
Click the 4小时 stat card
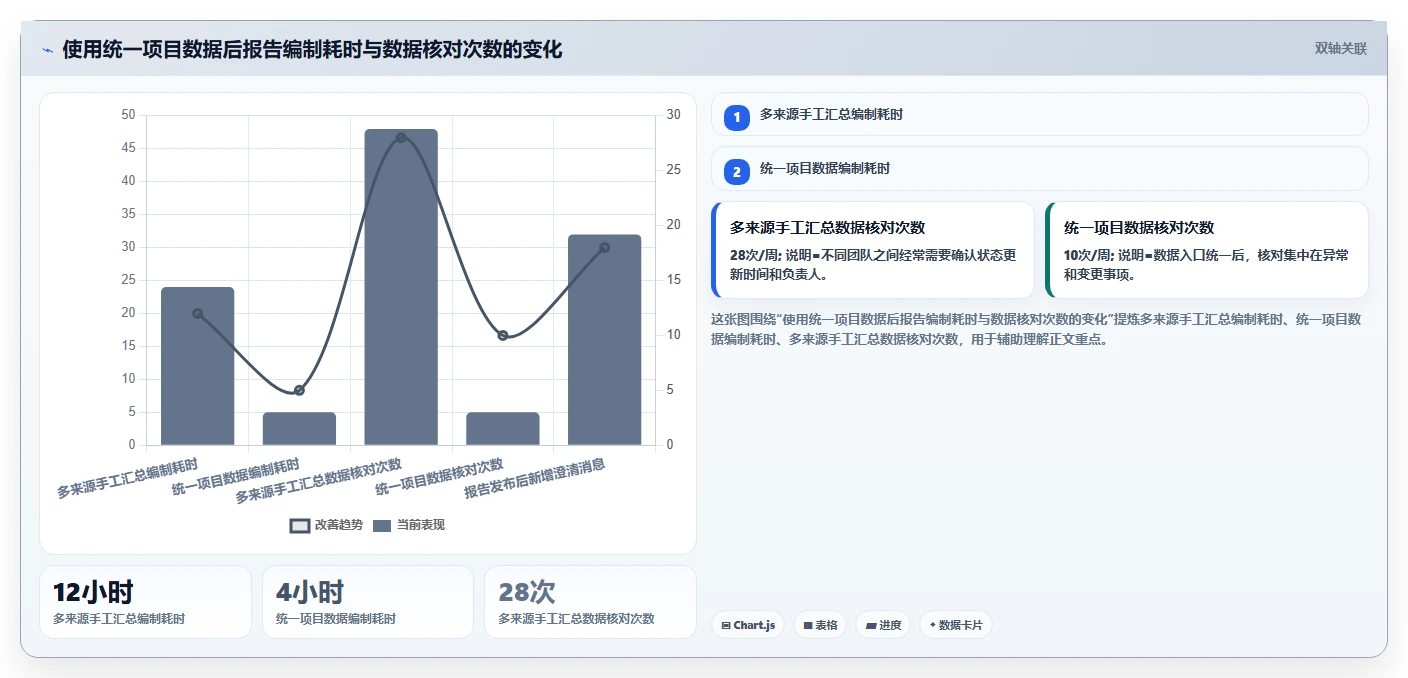368,601
